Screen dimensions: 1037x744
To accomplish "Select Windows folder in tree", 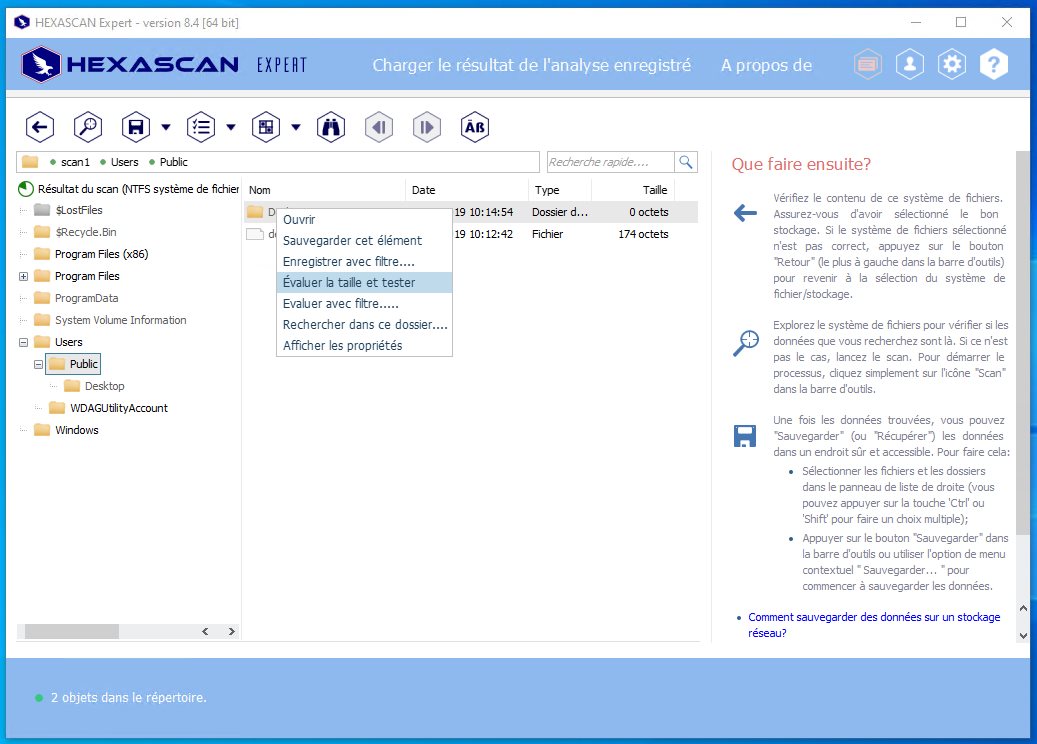I will [66, 430].
